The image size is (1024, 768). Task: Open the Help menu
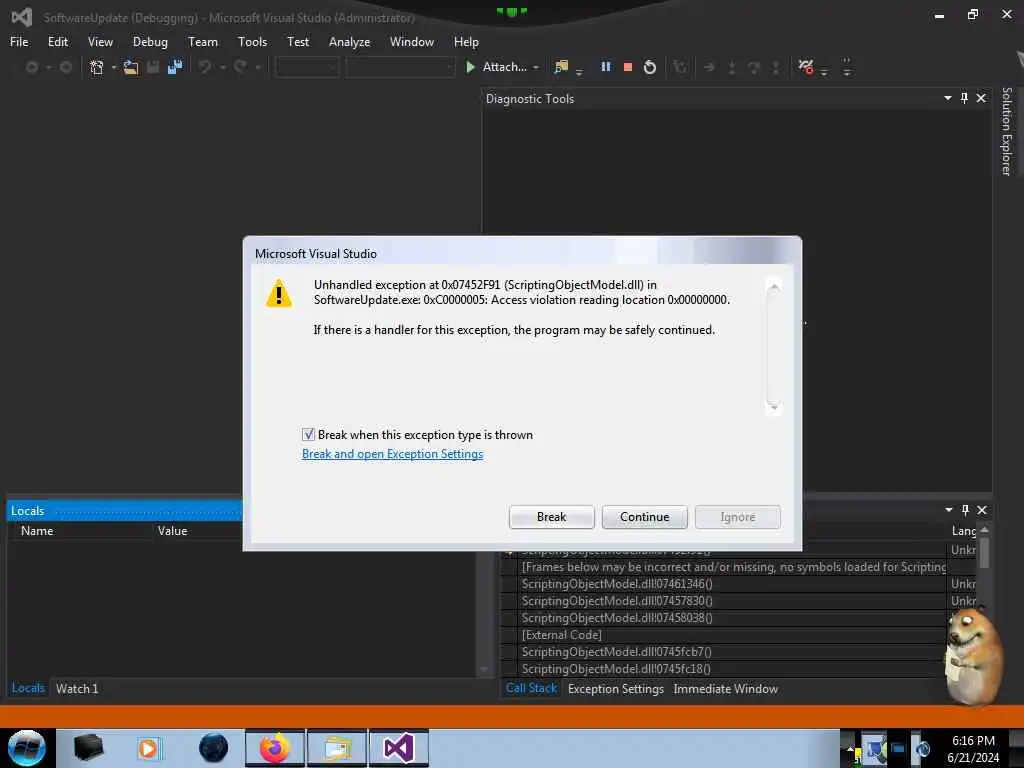466,42
